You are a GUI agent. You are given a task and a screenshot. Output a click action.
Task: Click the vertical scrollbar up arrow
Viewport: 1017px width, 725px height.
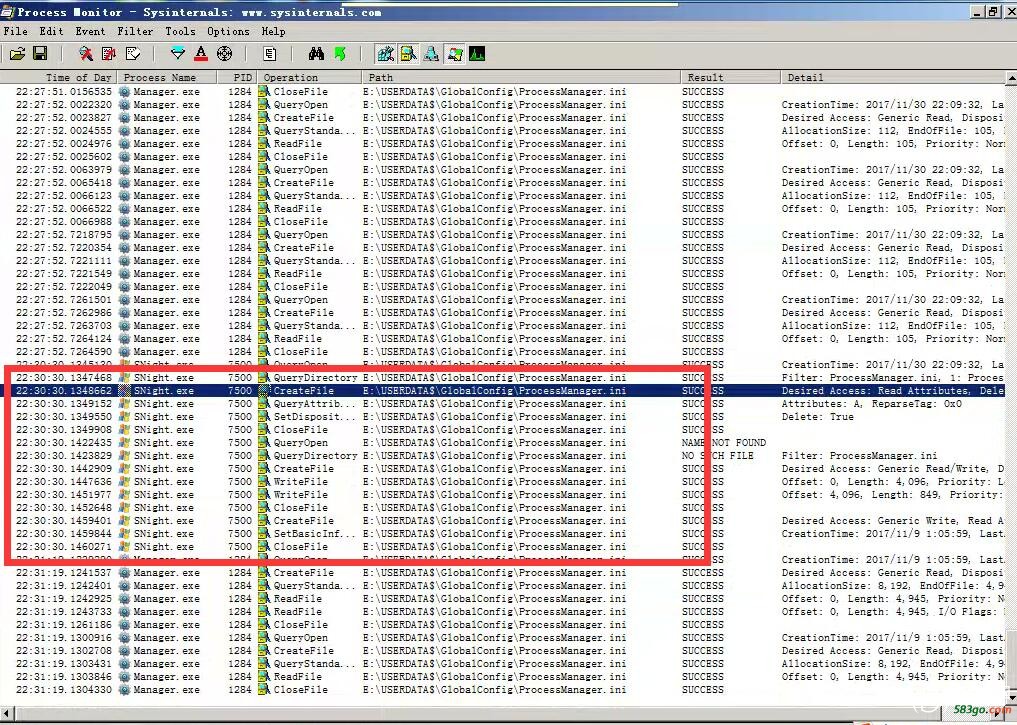coord(1011,78)
